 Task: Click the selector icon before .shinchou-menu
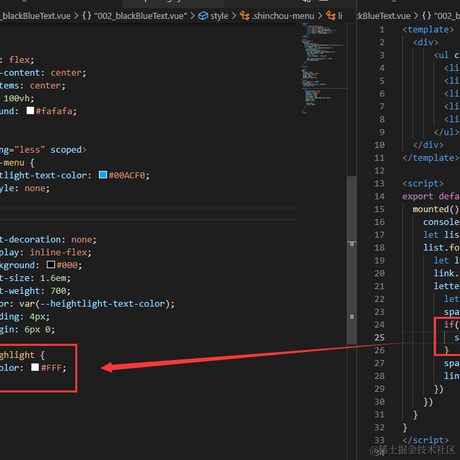coord(245,16)
